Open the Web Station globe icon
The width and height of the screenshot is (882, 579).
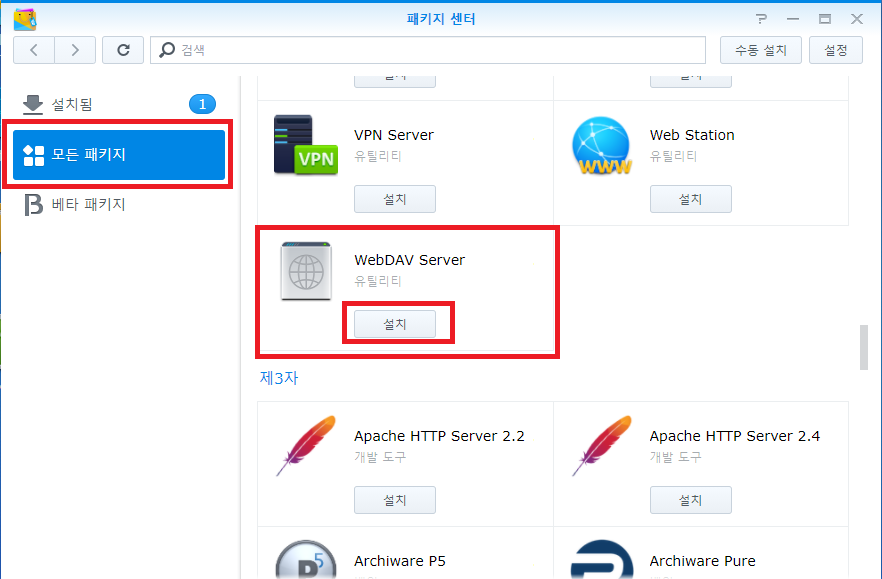click(x=601, y=145)
